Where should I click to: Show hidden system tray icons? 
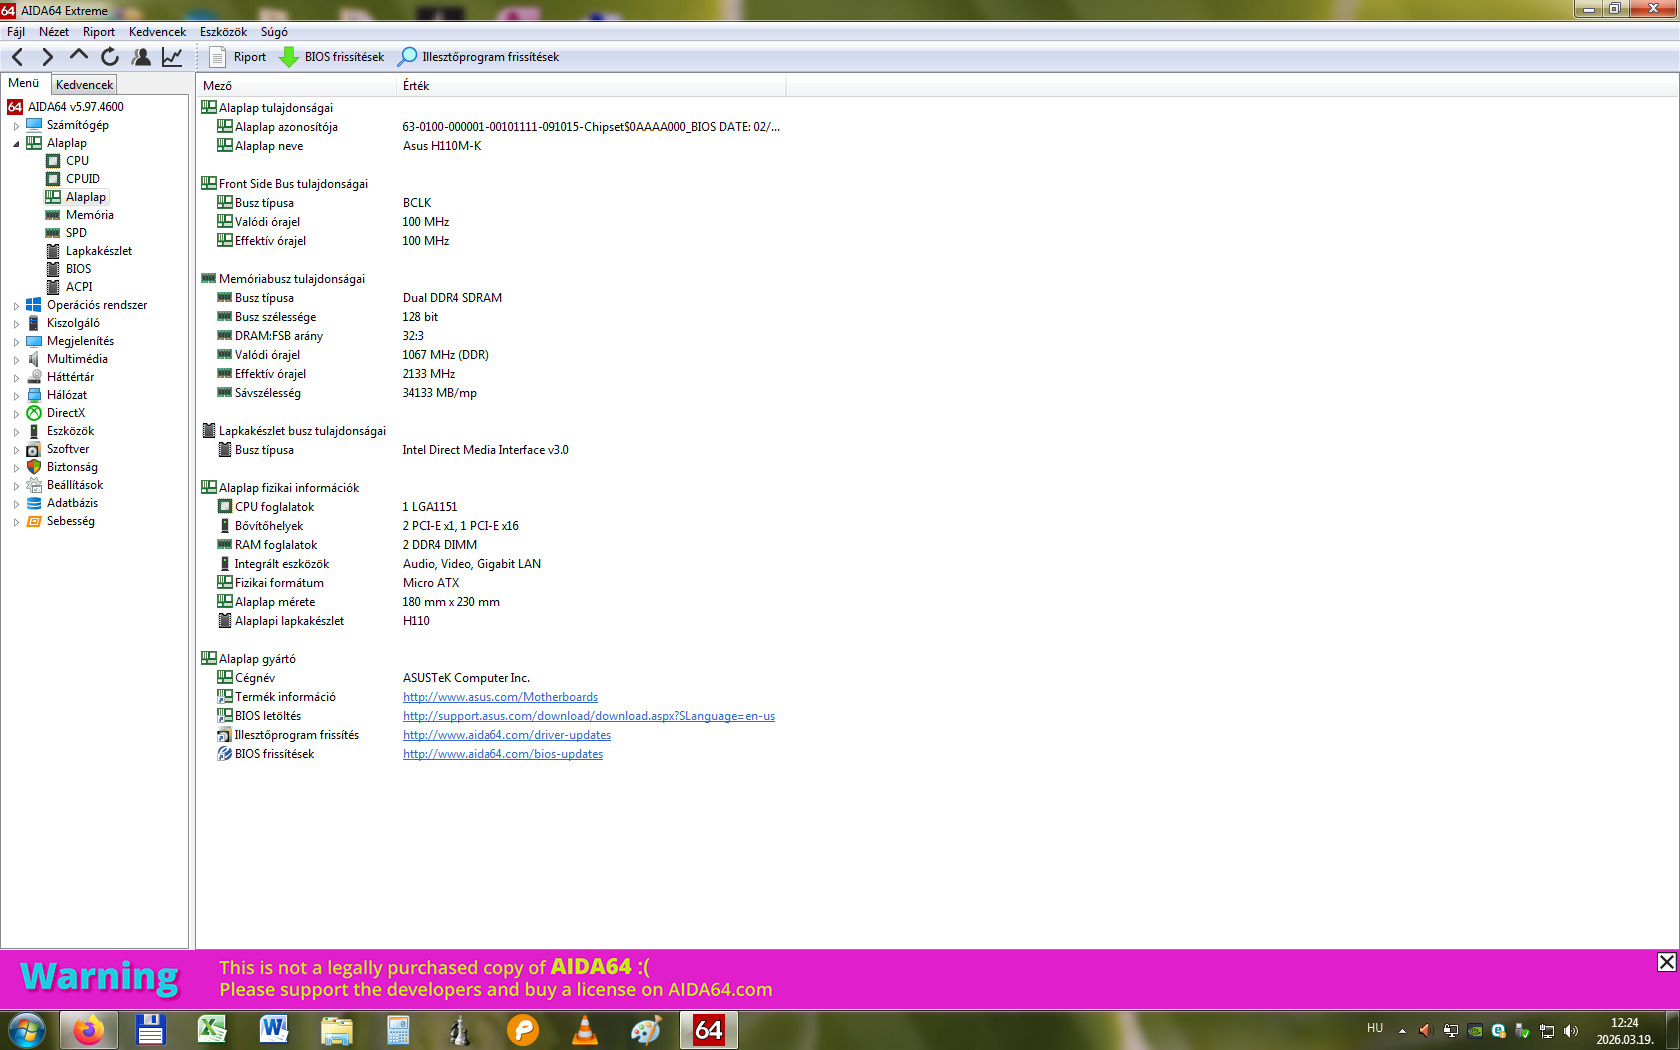(1402, 1031)
